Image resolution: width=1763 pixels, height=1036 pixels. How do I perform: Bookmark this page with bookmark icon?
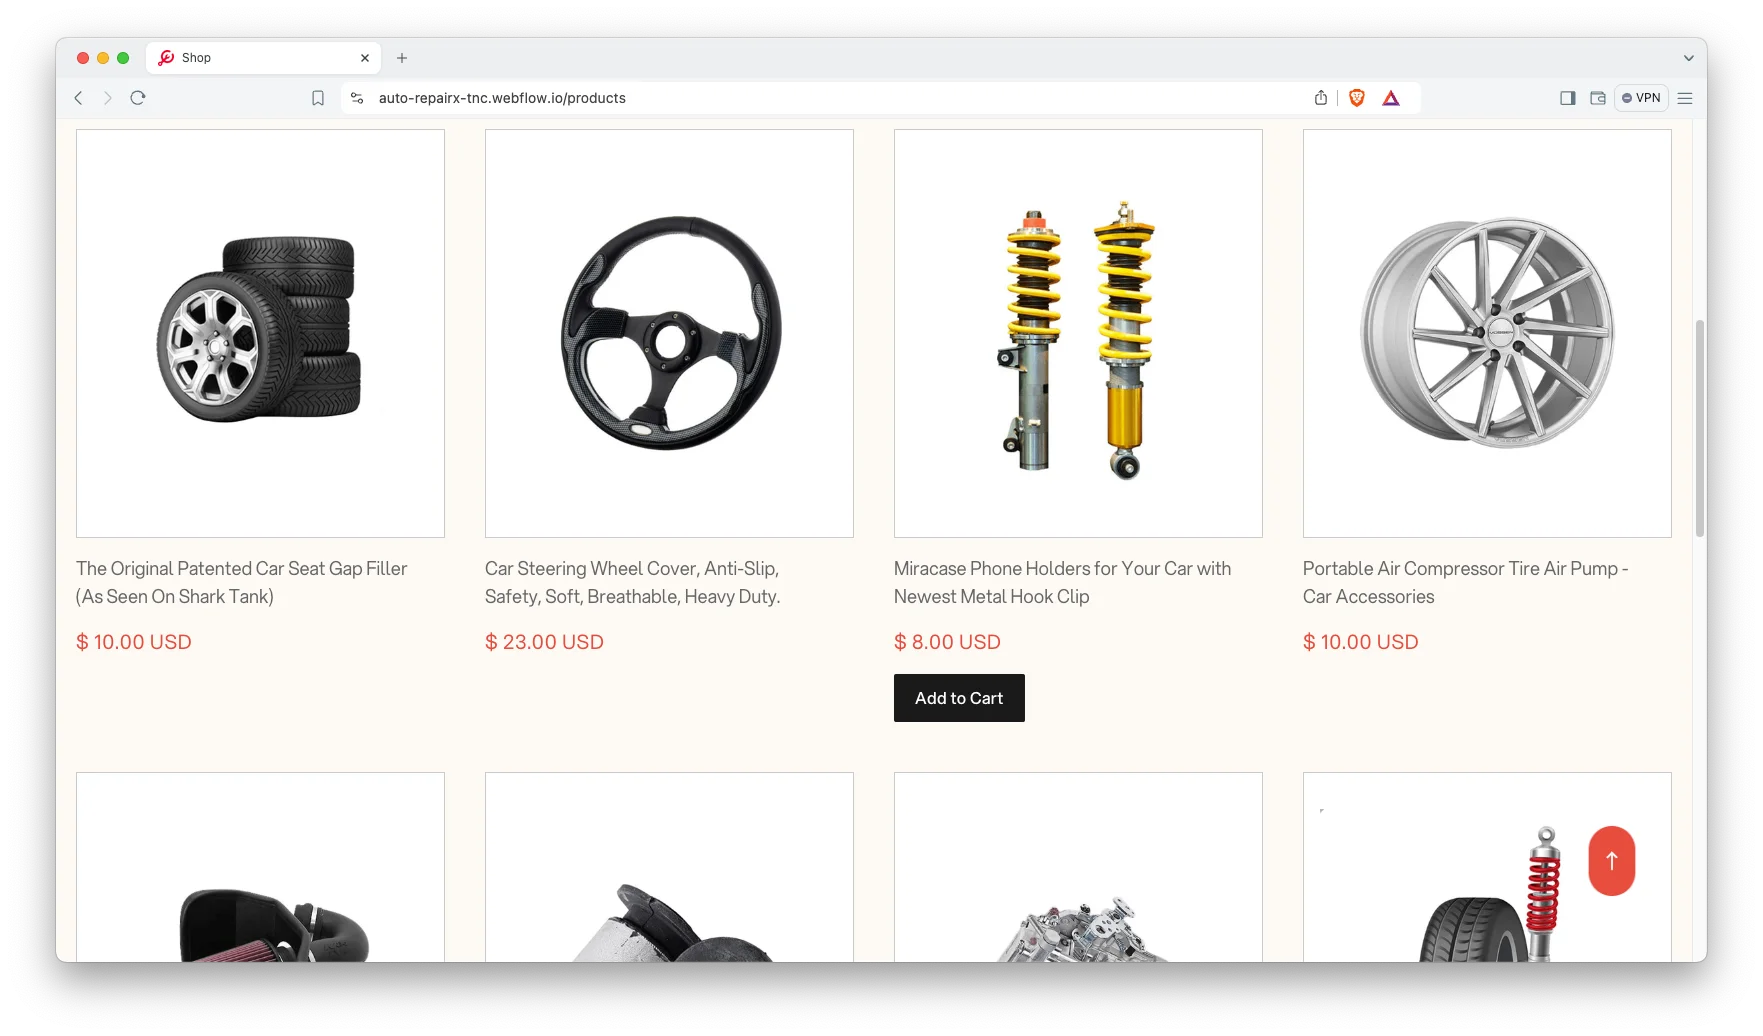click(318, 98)
